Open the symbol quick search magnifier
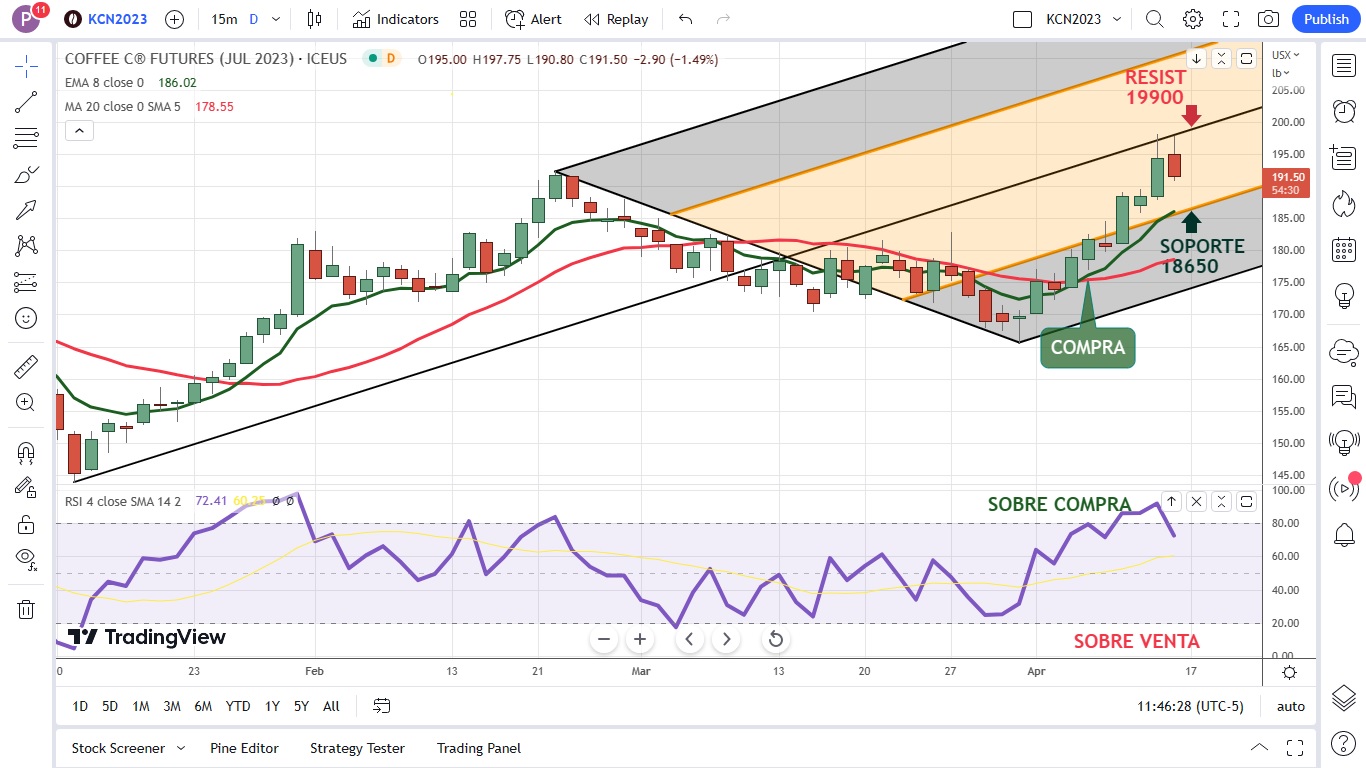 [1154, 19]
